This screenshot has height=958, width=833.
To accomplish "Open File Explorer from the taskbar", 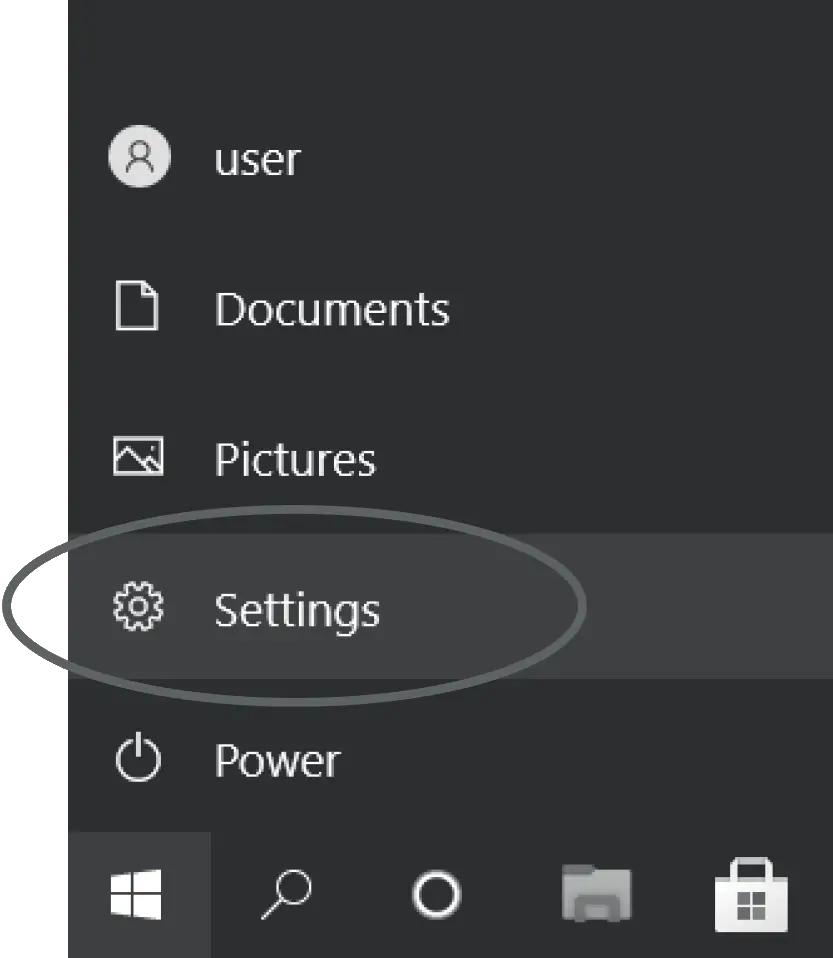I will coord(596,893).
